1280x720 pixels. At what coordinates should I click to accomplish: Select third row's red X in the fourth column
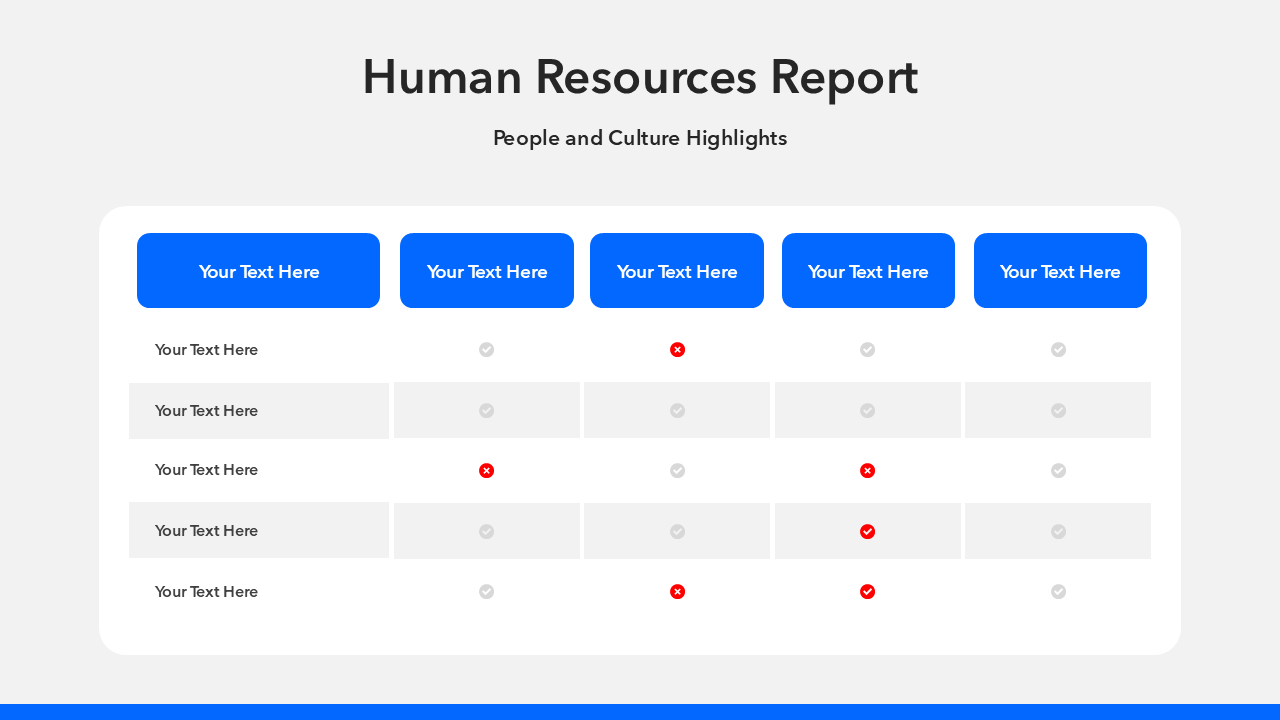tap(867, 470)
